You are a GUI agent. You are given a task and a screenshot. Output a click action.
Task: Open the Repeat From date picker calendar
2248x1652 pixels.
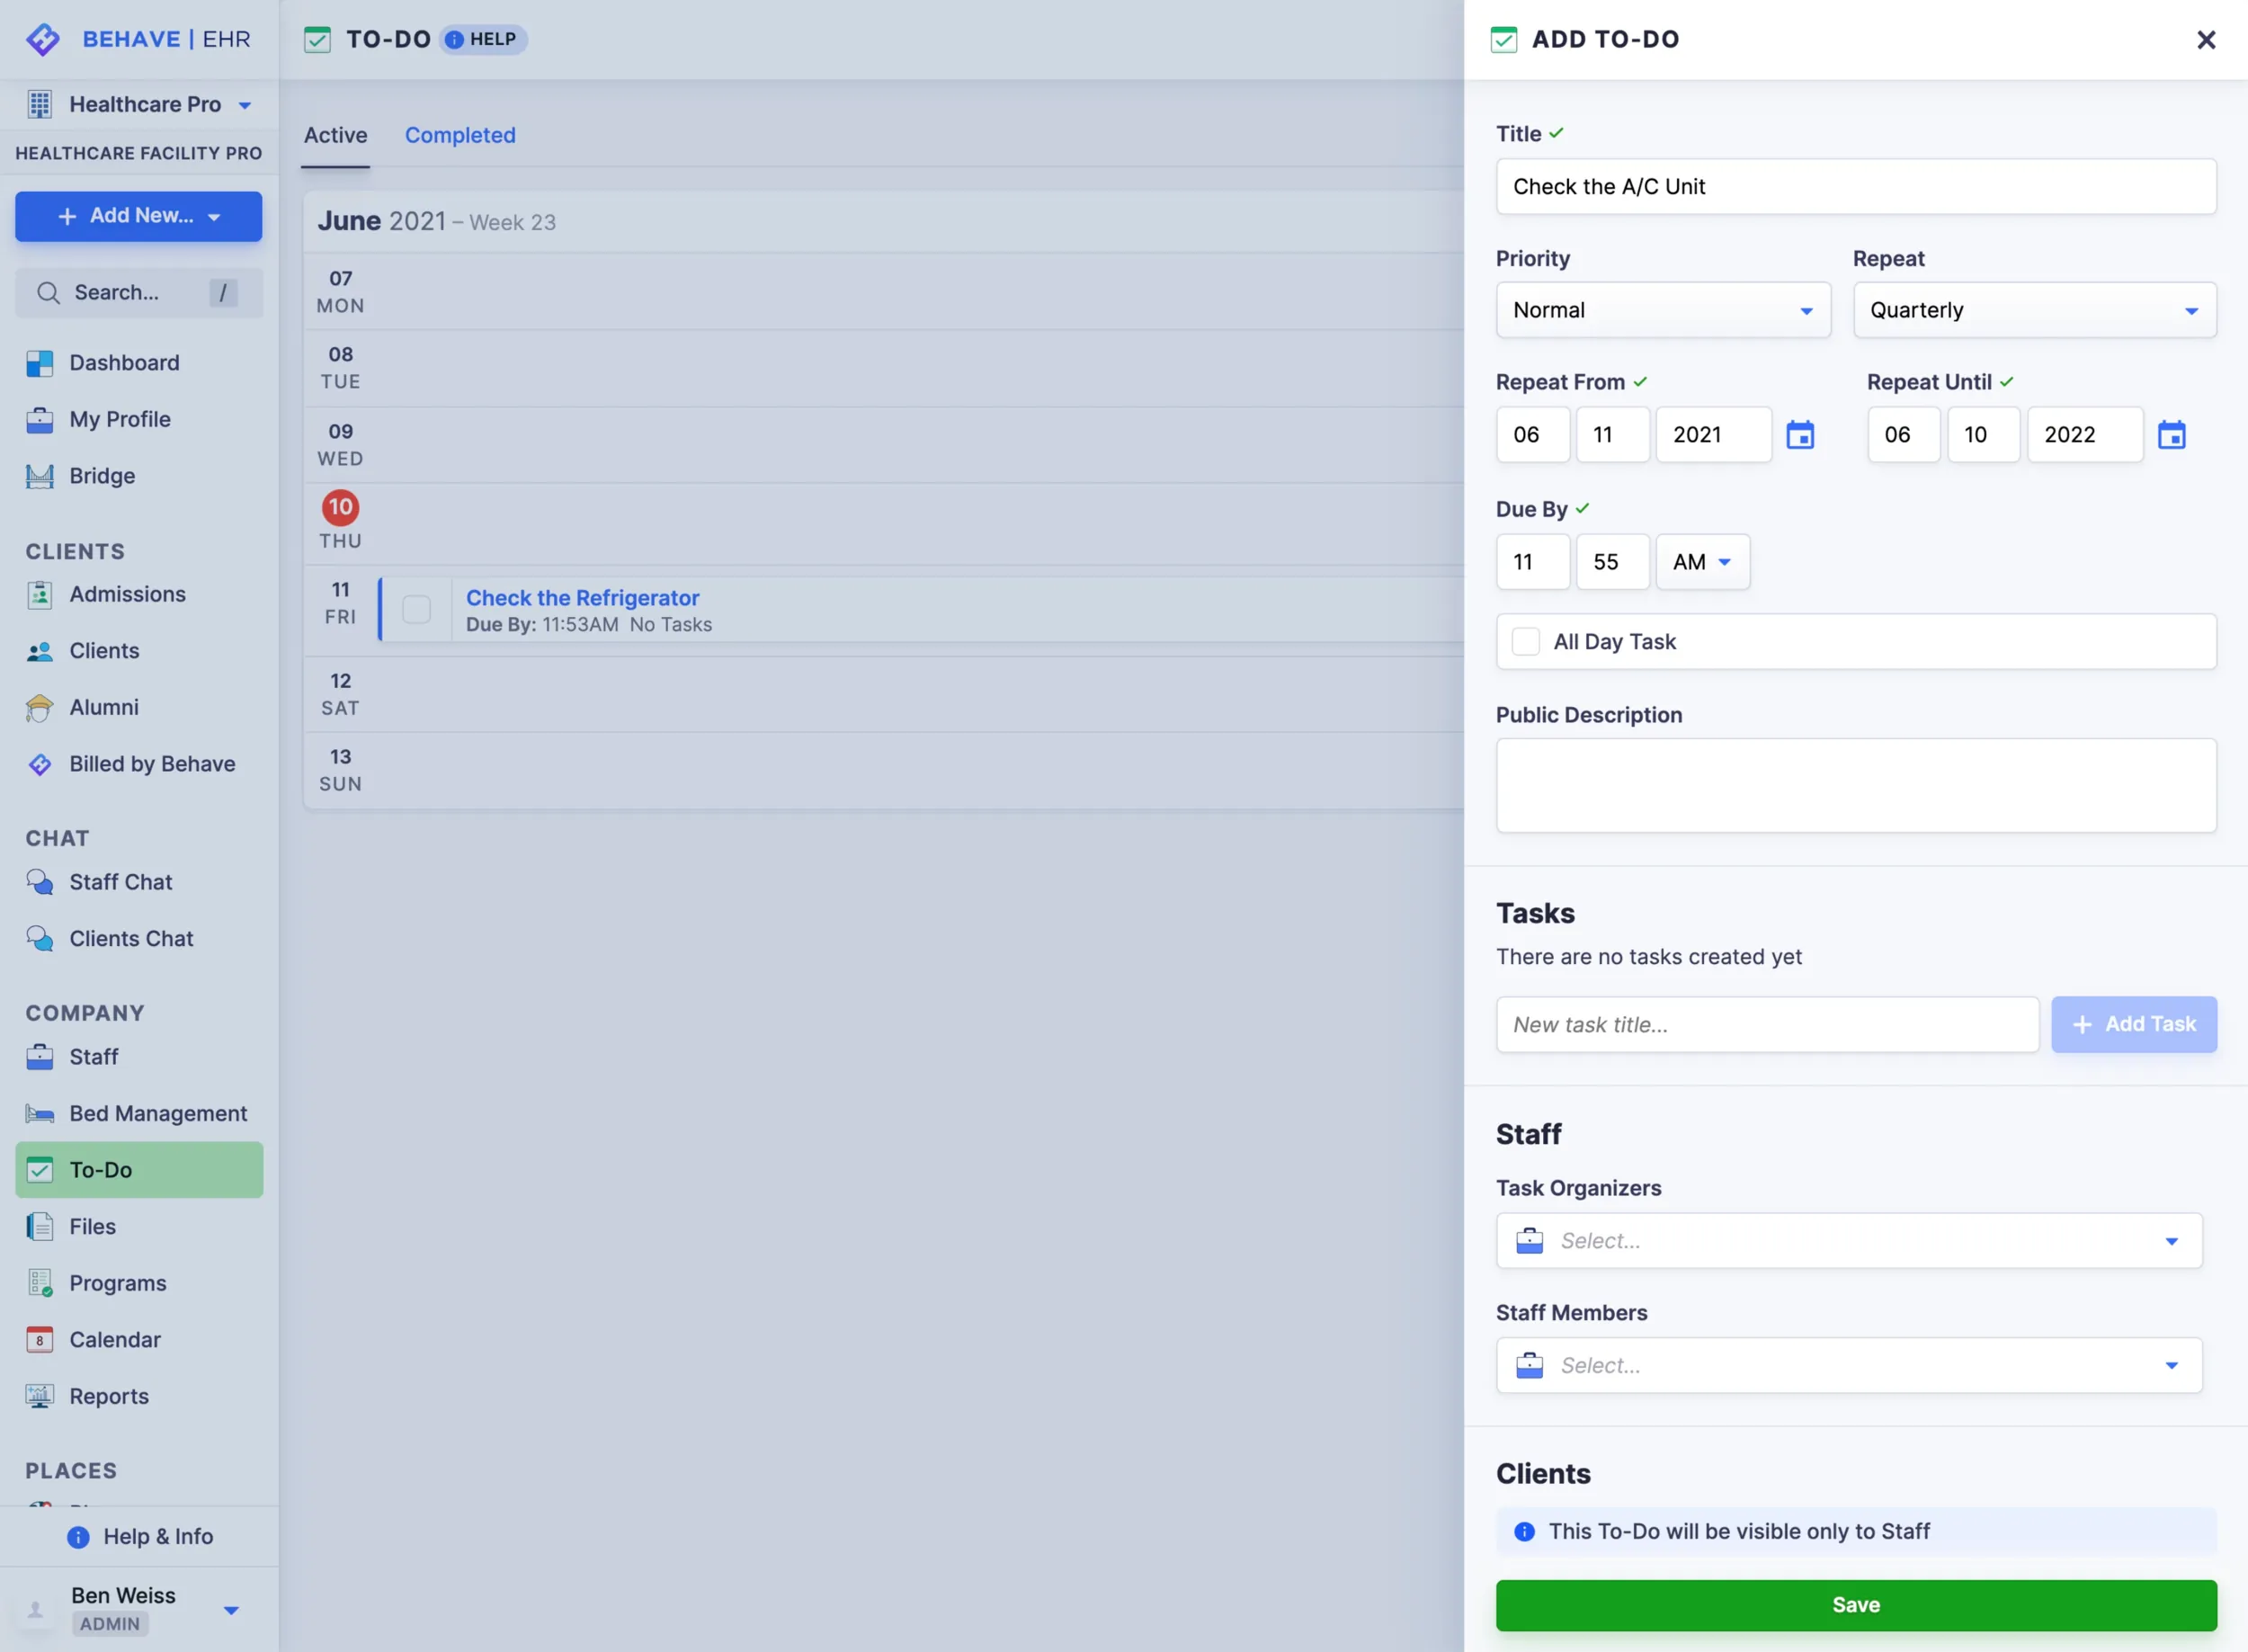[1799, 434]
